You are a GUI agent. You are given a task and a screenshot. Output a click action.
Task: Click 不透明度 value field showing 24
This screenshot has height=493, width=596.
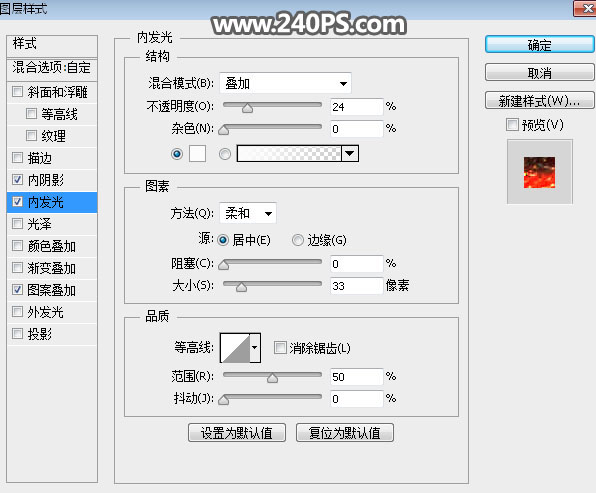coord(357,107)
